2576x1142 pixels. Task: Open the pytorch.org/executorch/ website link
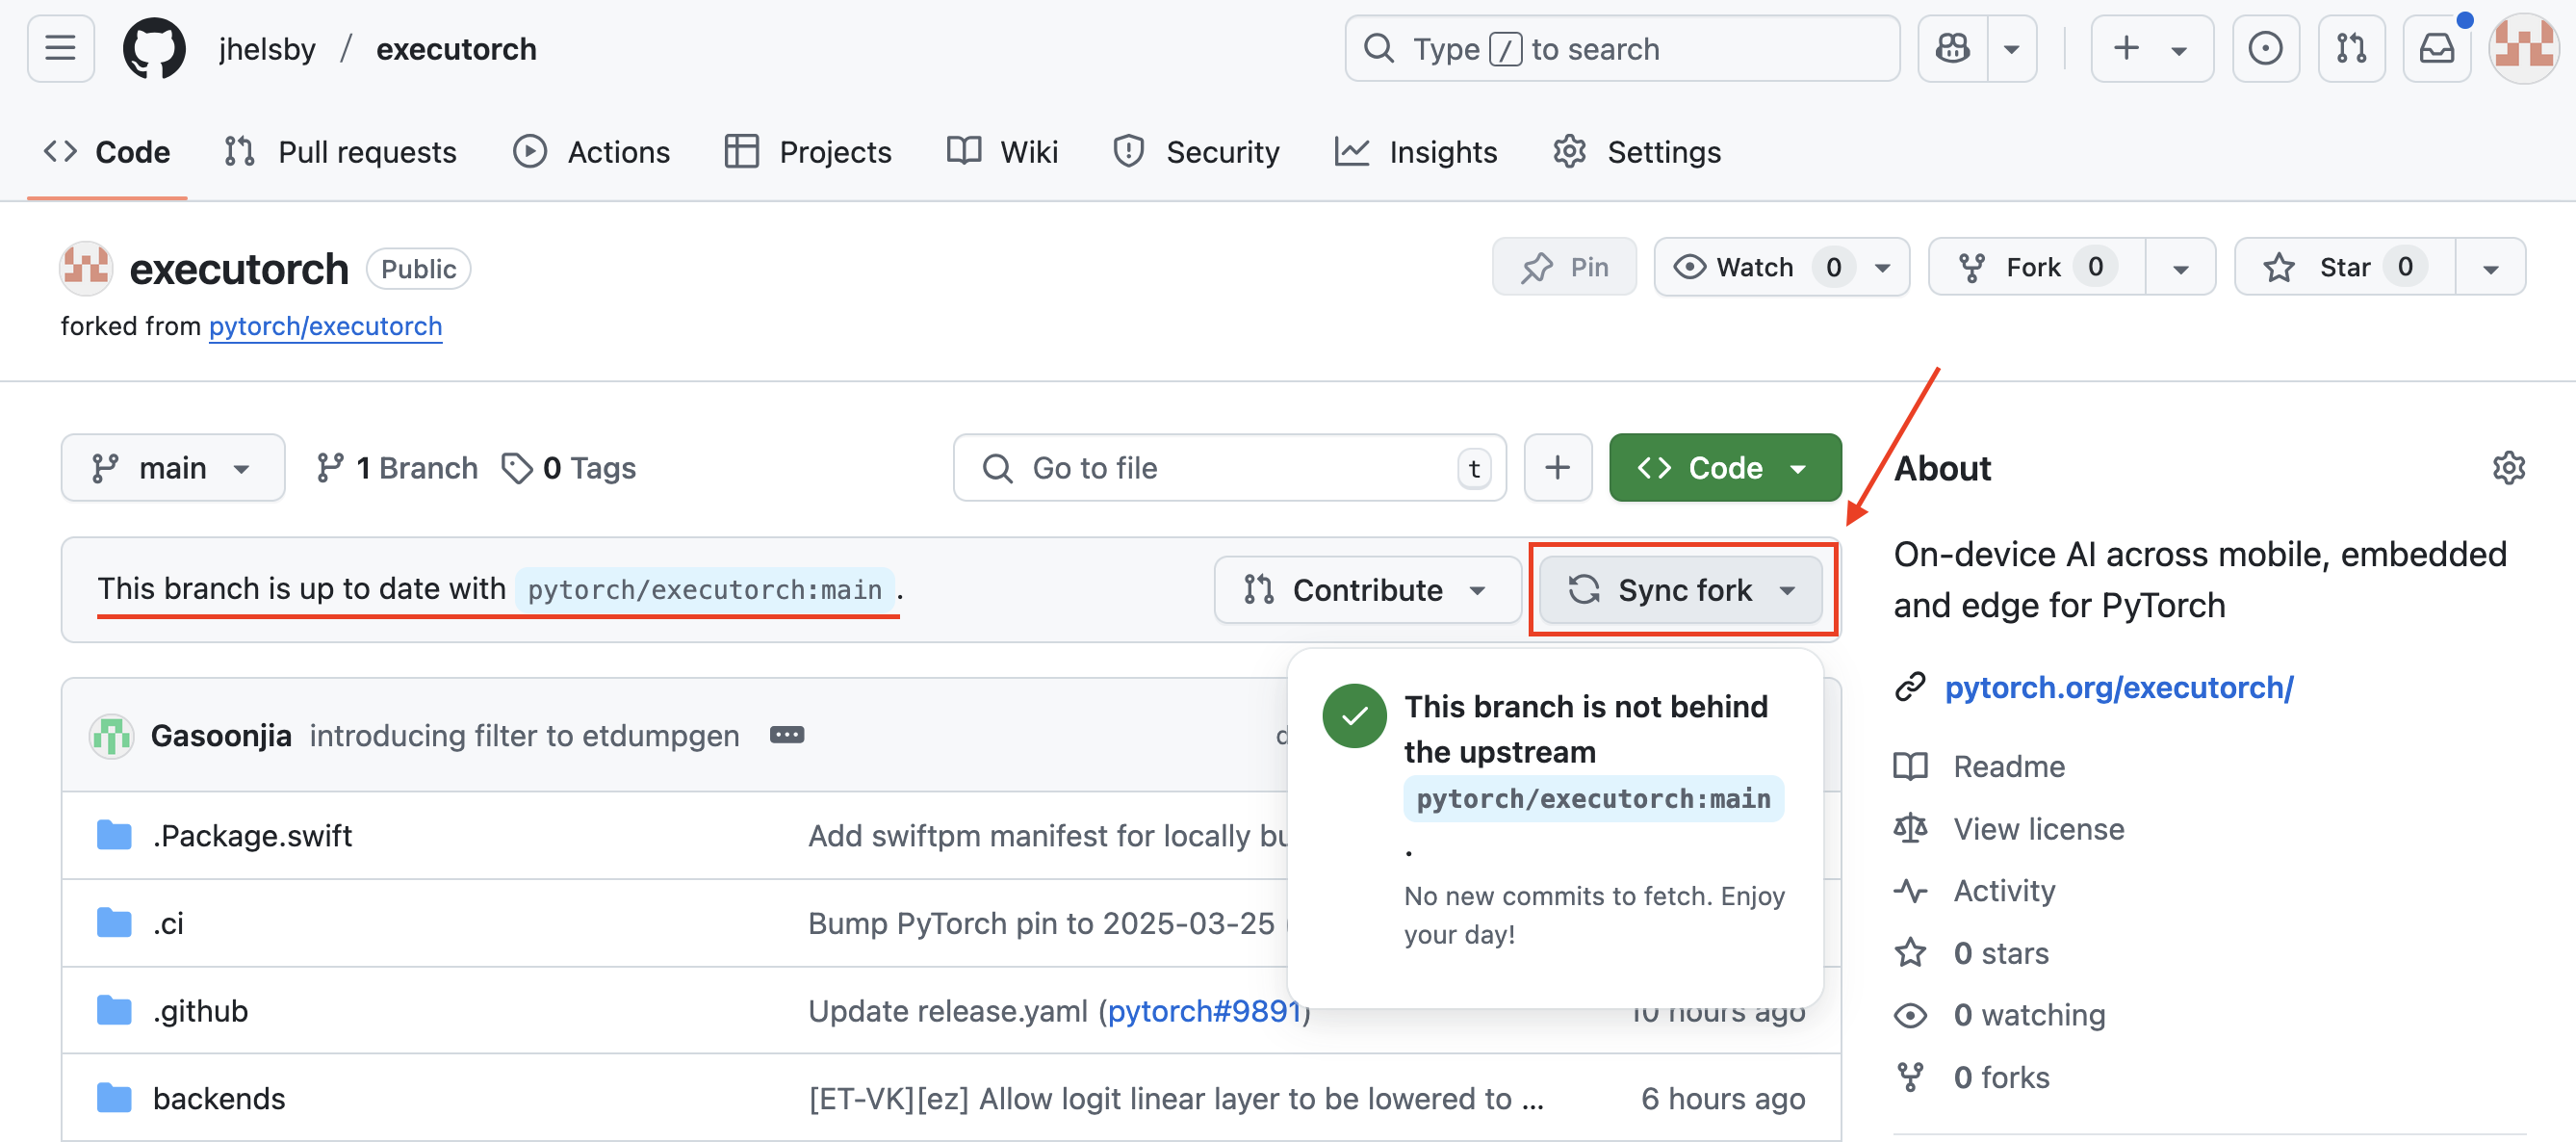(x=2118, y=687)
